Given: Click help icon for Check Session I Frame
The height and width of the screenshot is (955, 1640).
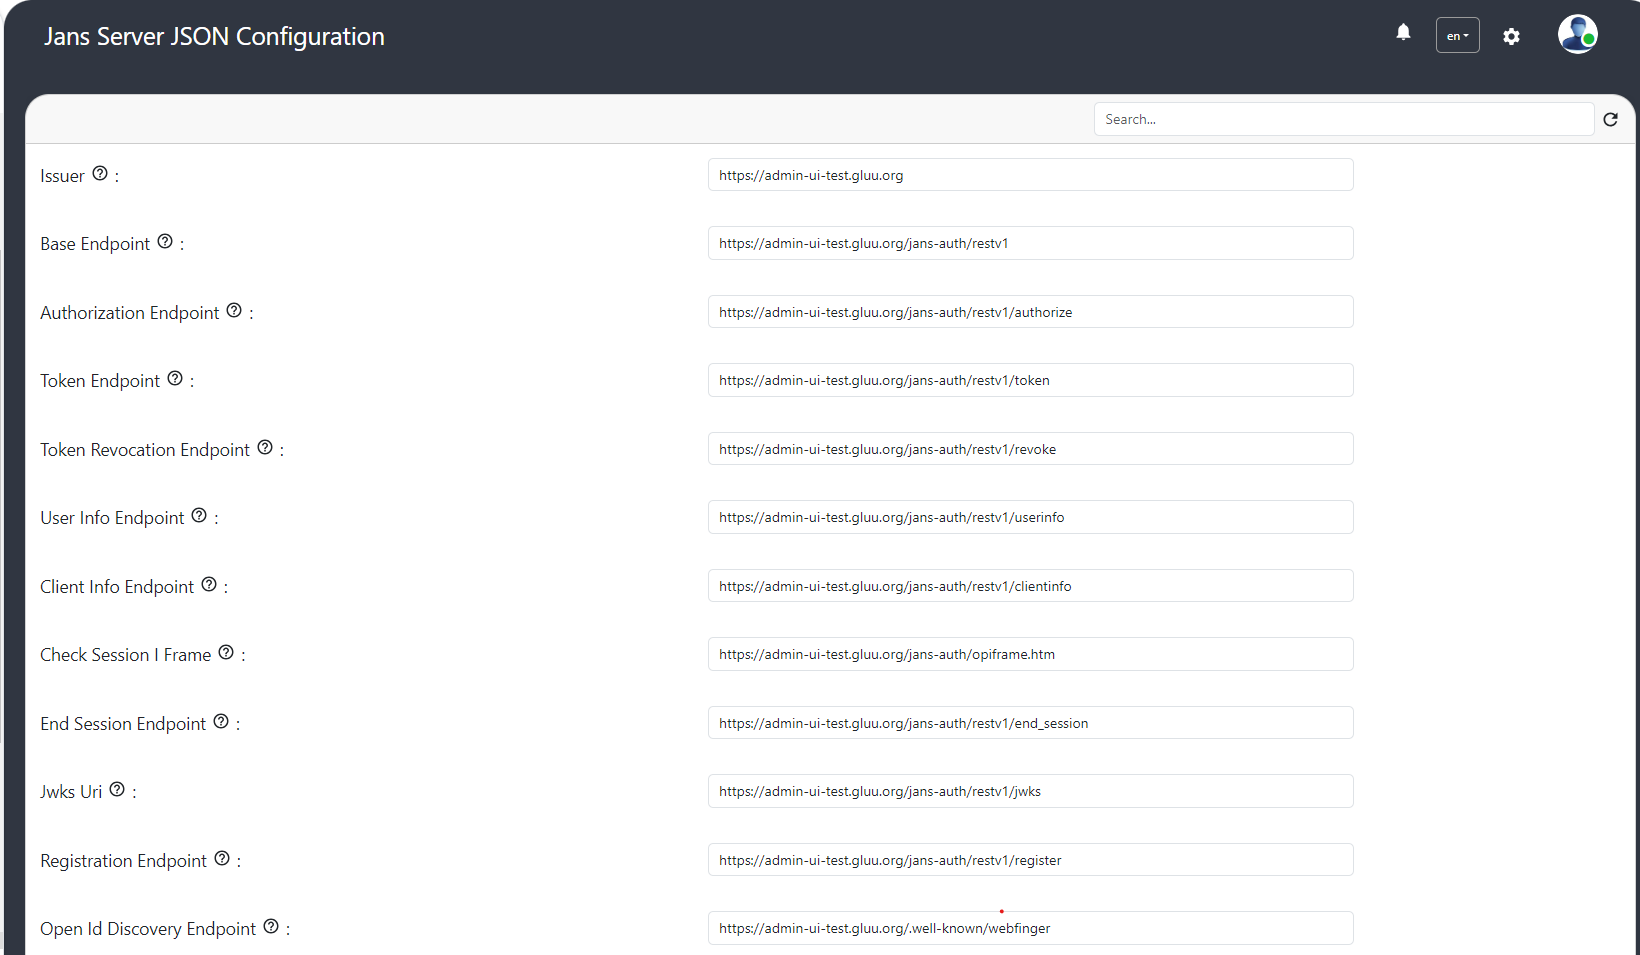Looking at the screenshot, I should click(x=226, y=653).
